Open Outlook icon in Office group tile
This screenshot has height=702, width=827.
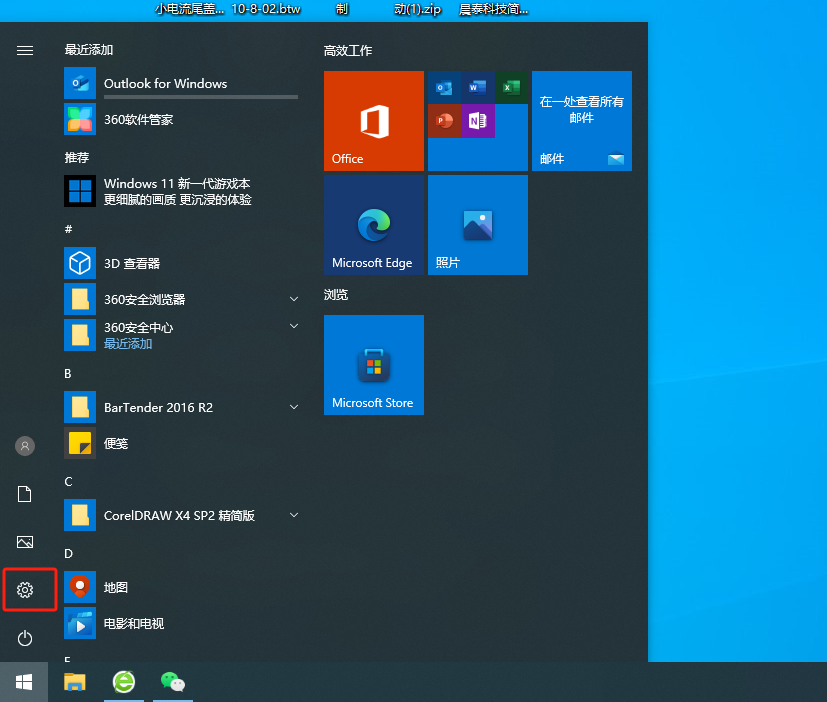pyautogui.click(x=444, y=88)
